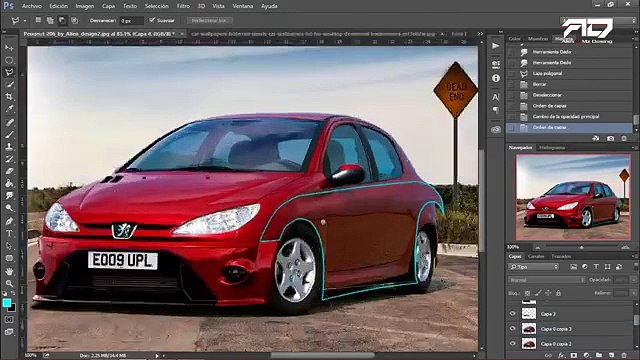640x360 pixels.
Task: Open create adjustment layer menu icon
Action: tap(587, 356)
